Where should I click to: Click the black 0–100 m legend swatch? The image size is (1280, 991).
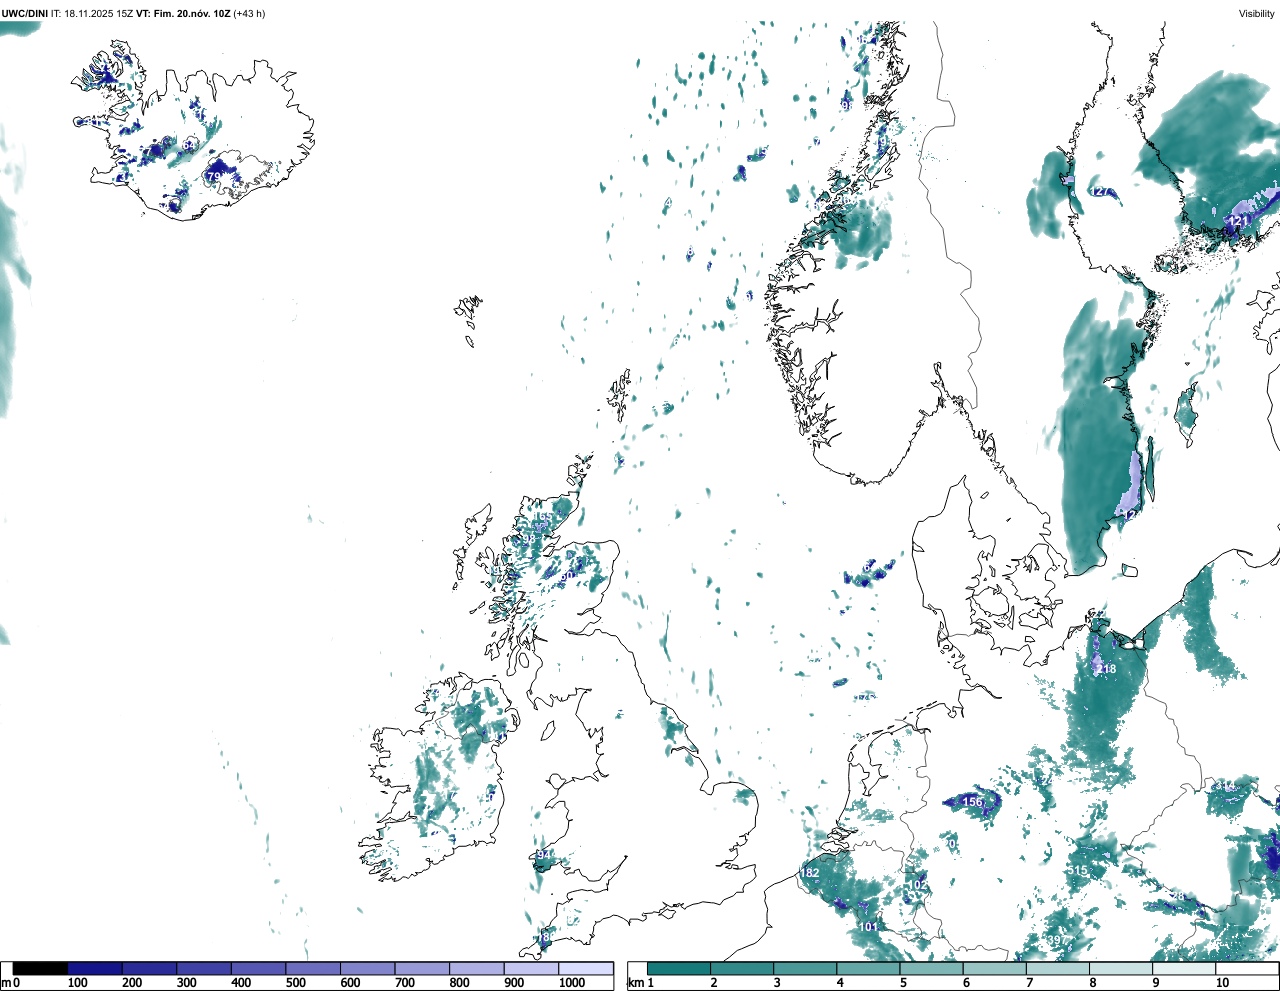(x=41, y=969)
